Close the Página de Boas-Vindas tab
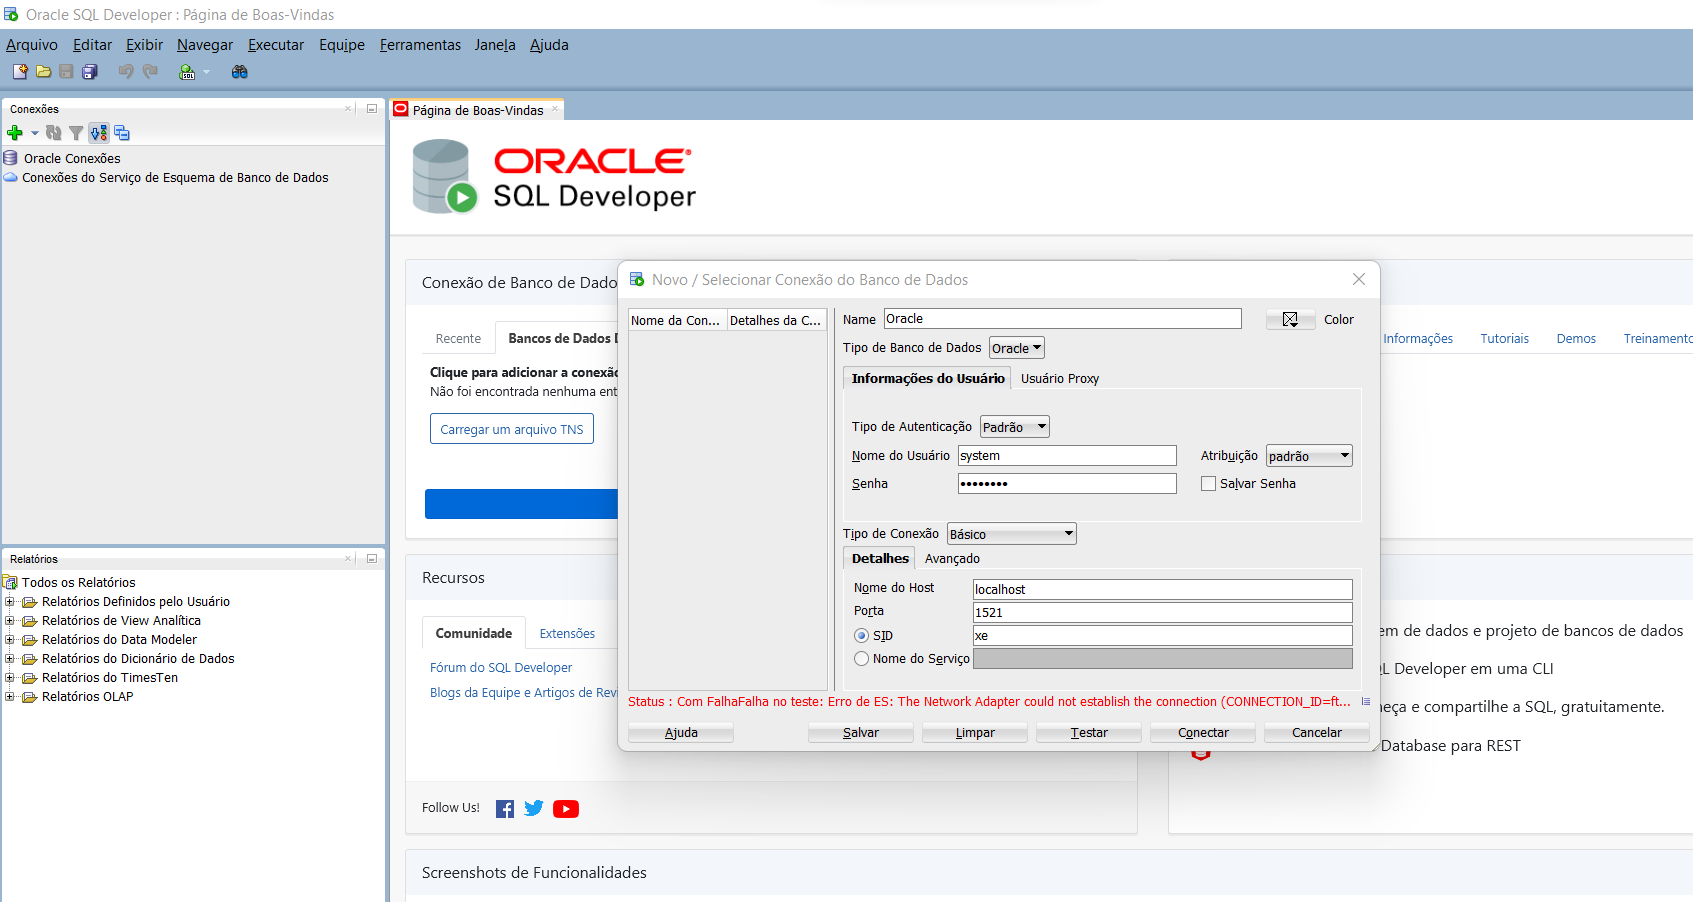Image resolution: width=1693 pixels, height=902 pixels. tap(555, 109)
